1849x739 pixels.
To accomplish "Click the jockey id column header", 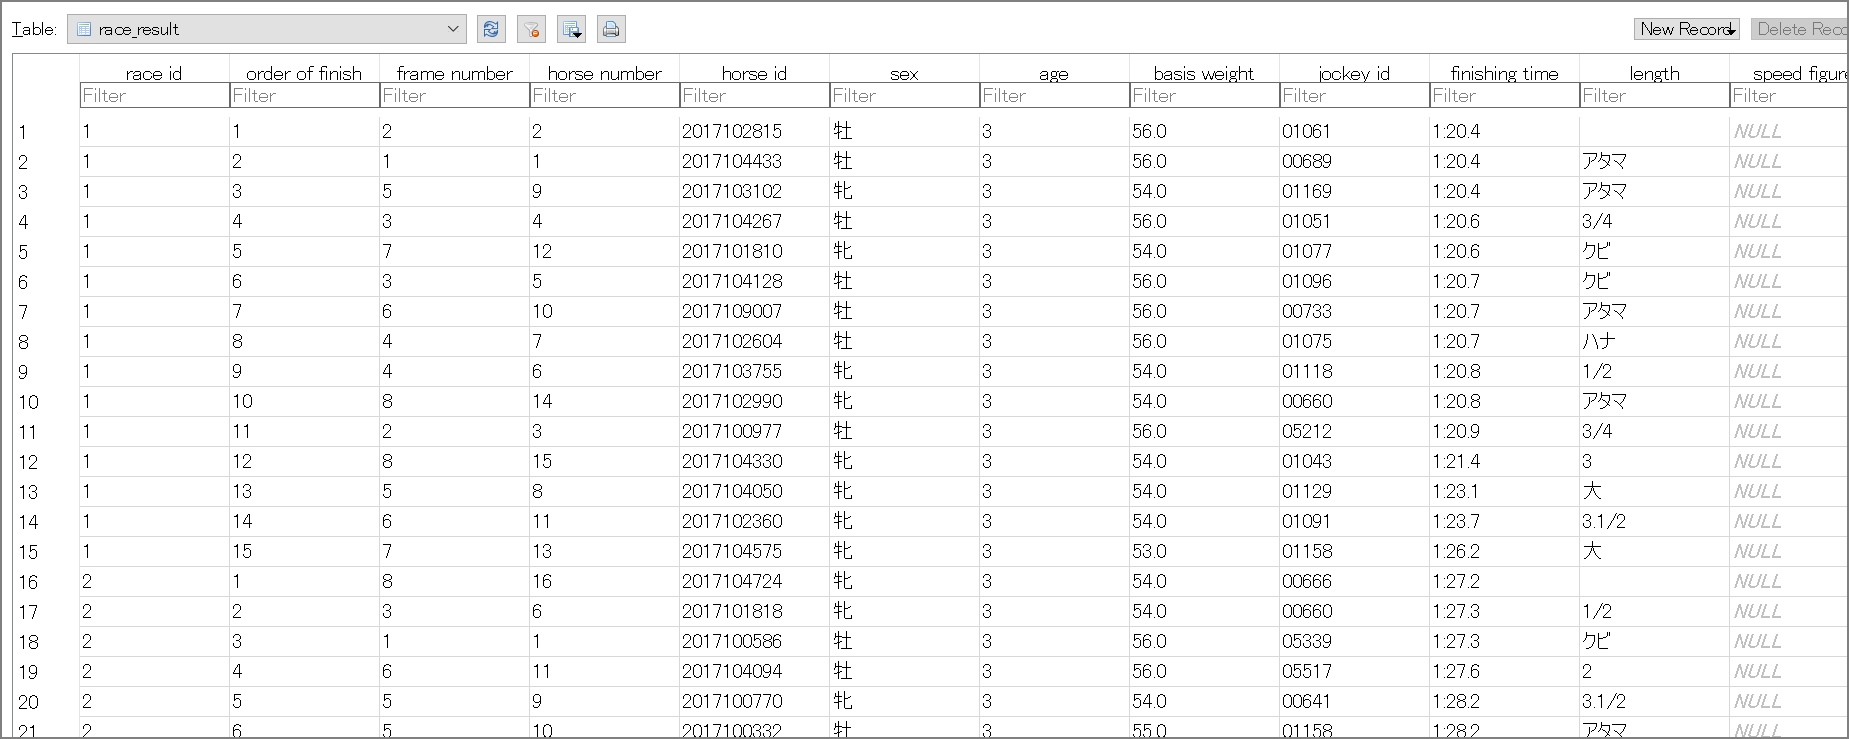I will [x=1354, y=73].
